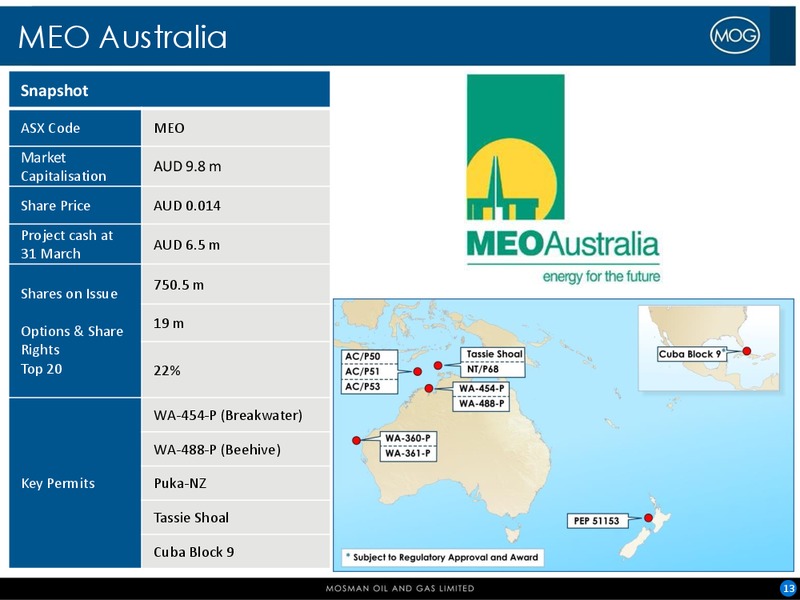The image size is (800, 600).
Task: Click 'MOSMAN OIL AND GAS LIMITED' footer text
Action: [400, 588]
